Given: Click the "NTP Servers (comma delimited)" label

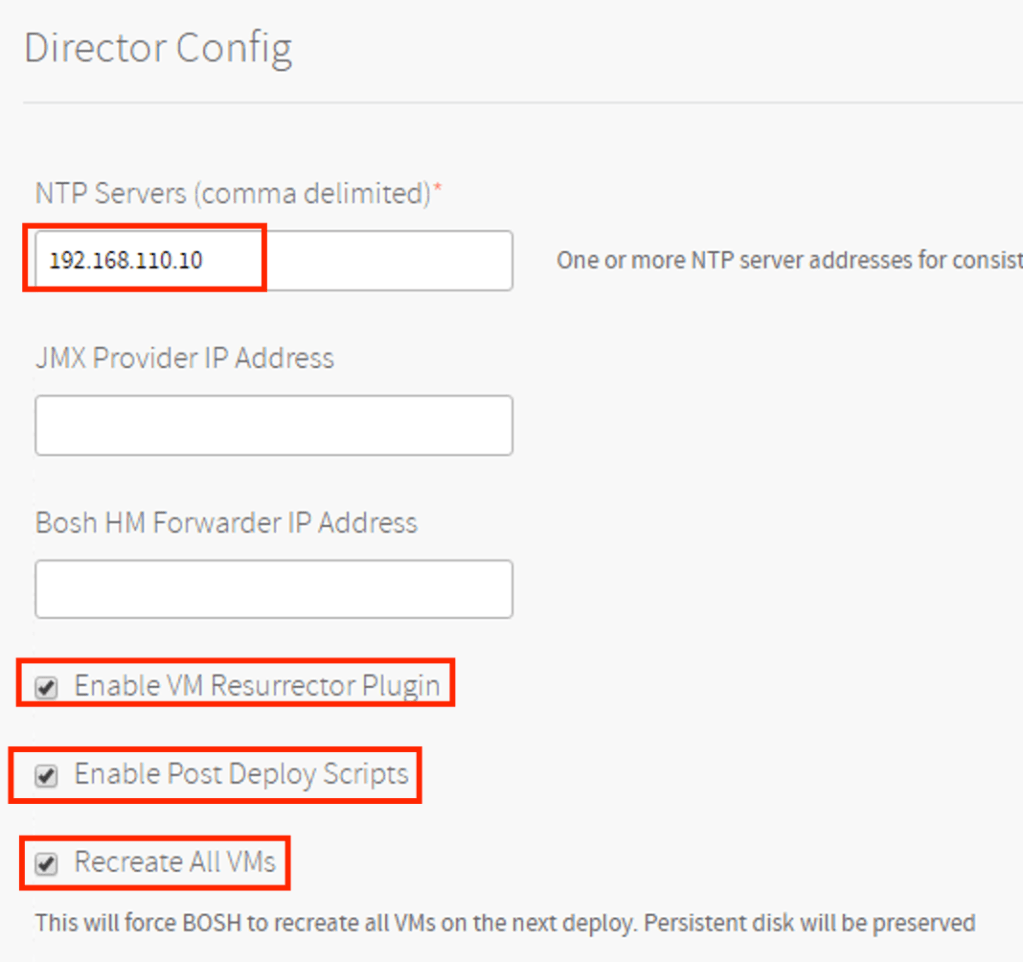Looking at the screenshot, I should (x=232, y=193).
